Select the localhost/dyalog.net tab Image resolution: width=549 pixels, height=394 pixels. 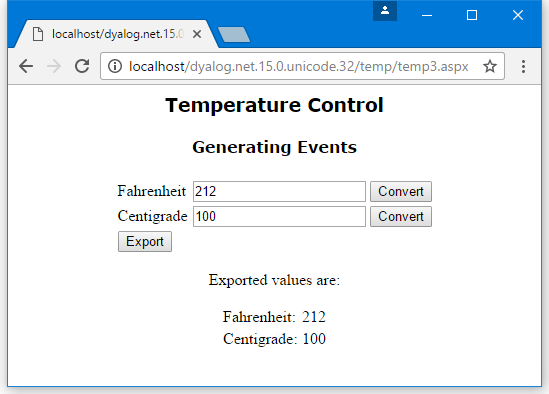[x=116, y=34]
